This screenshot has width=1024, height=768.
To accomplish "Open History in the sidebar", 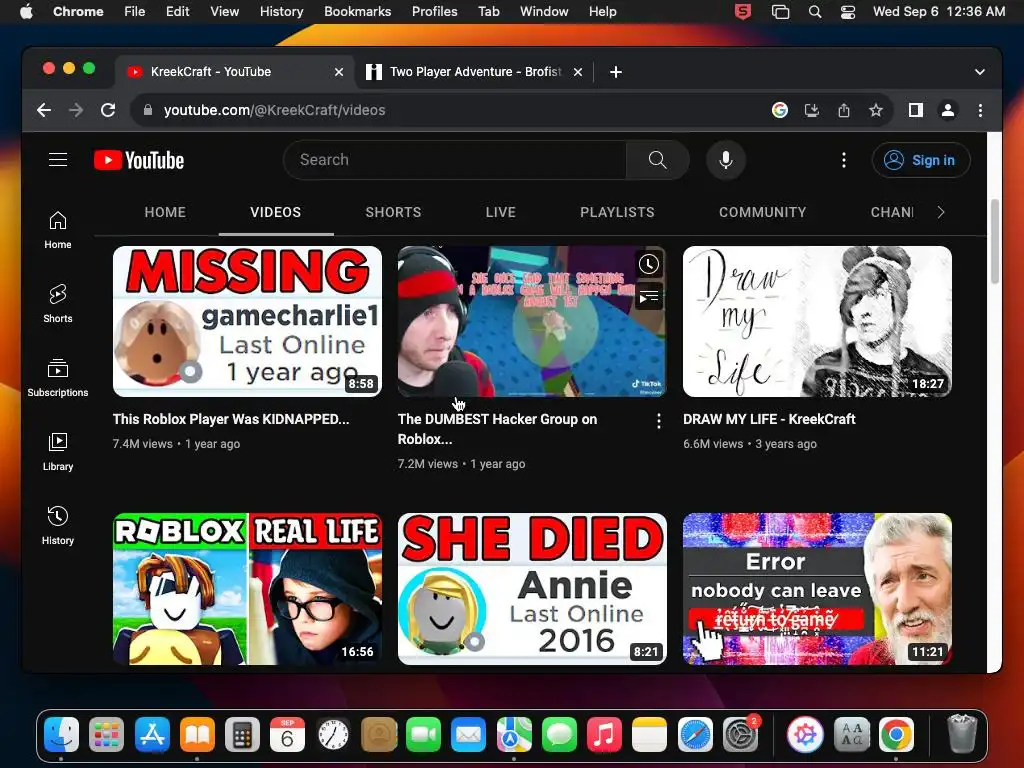I will (x=57, y=526).
